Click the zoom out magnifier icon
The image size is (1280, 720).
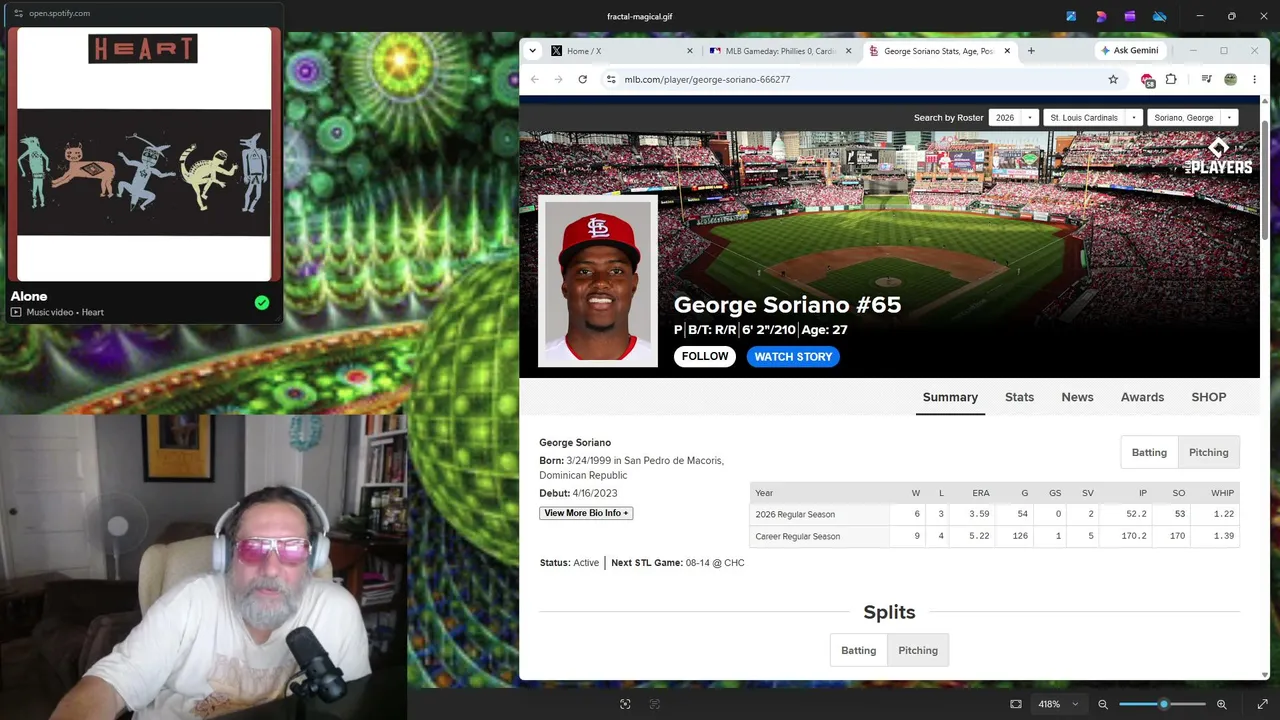pos(1103,704)
